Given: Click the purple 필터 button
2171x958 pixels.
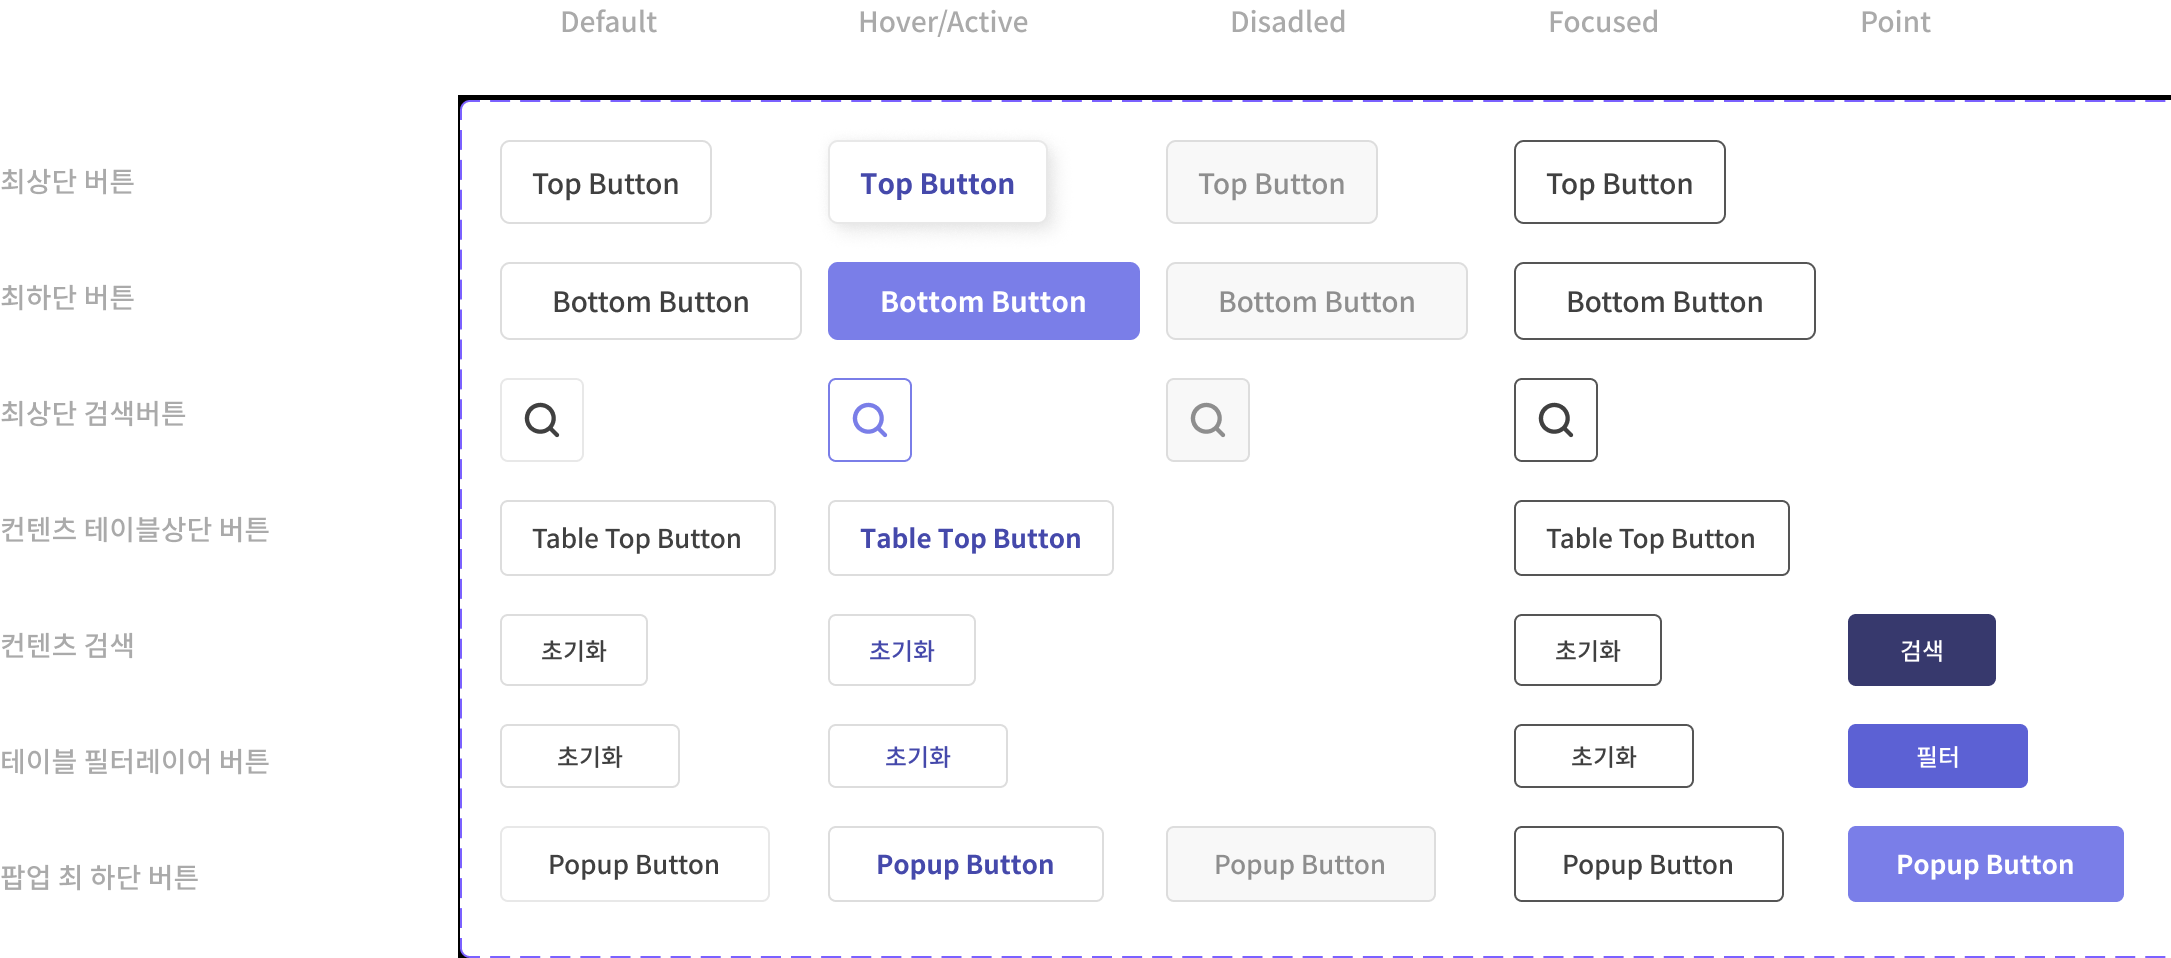Looking at the screenshot, I should (x=1938, y=756).
